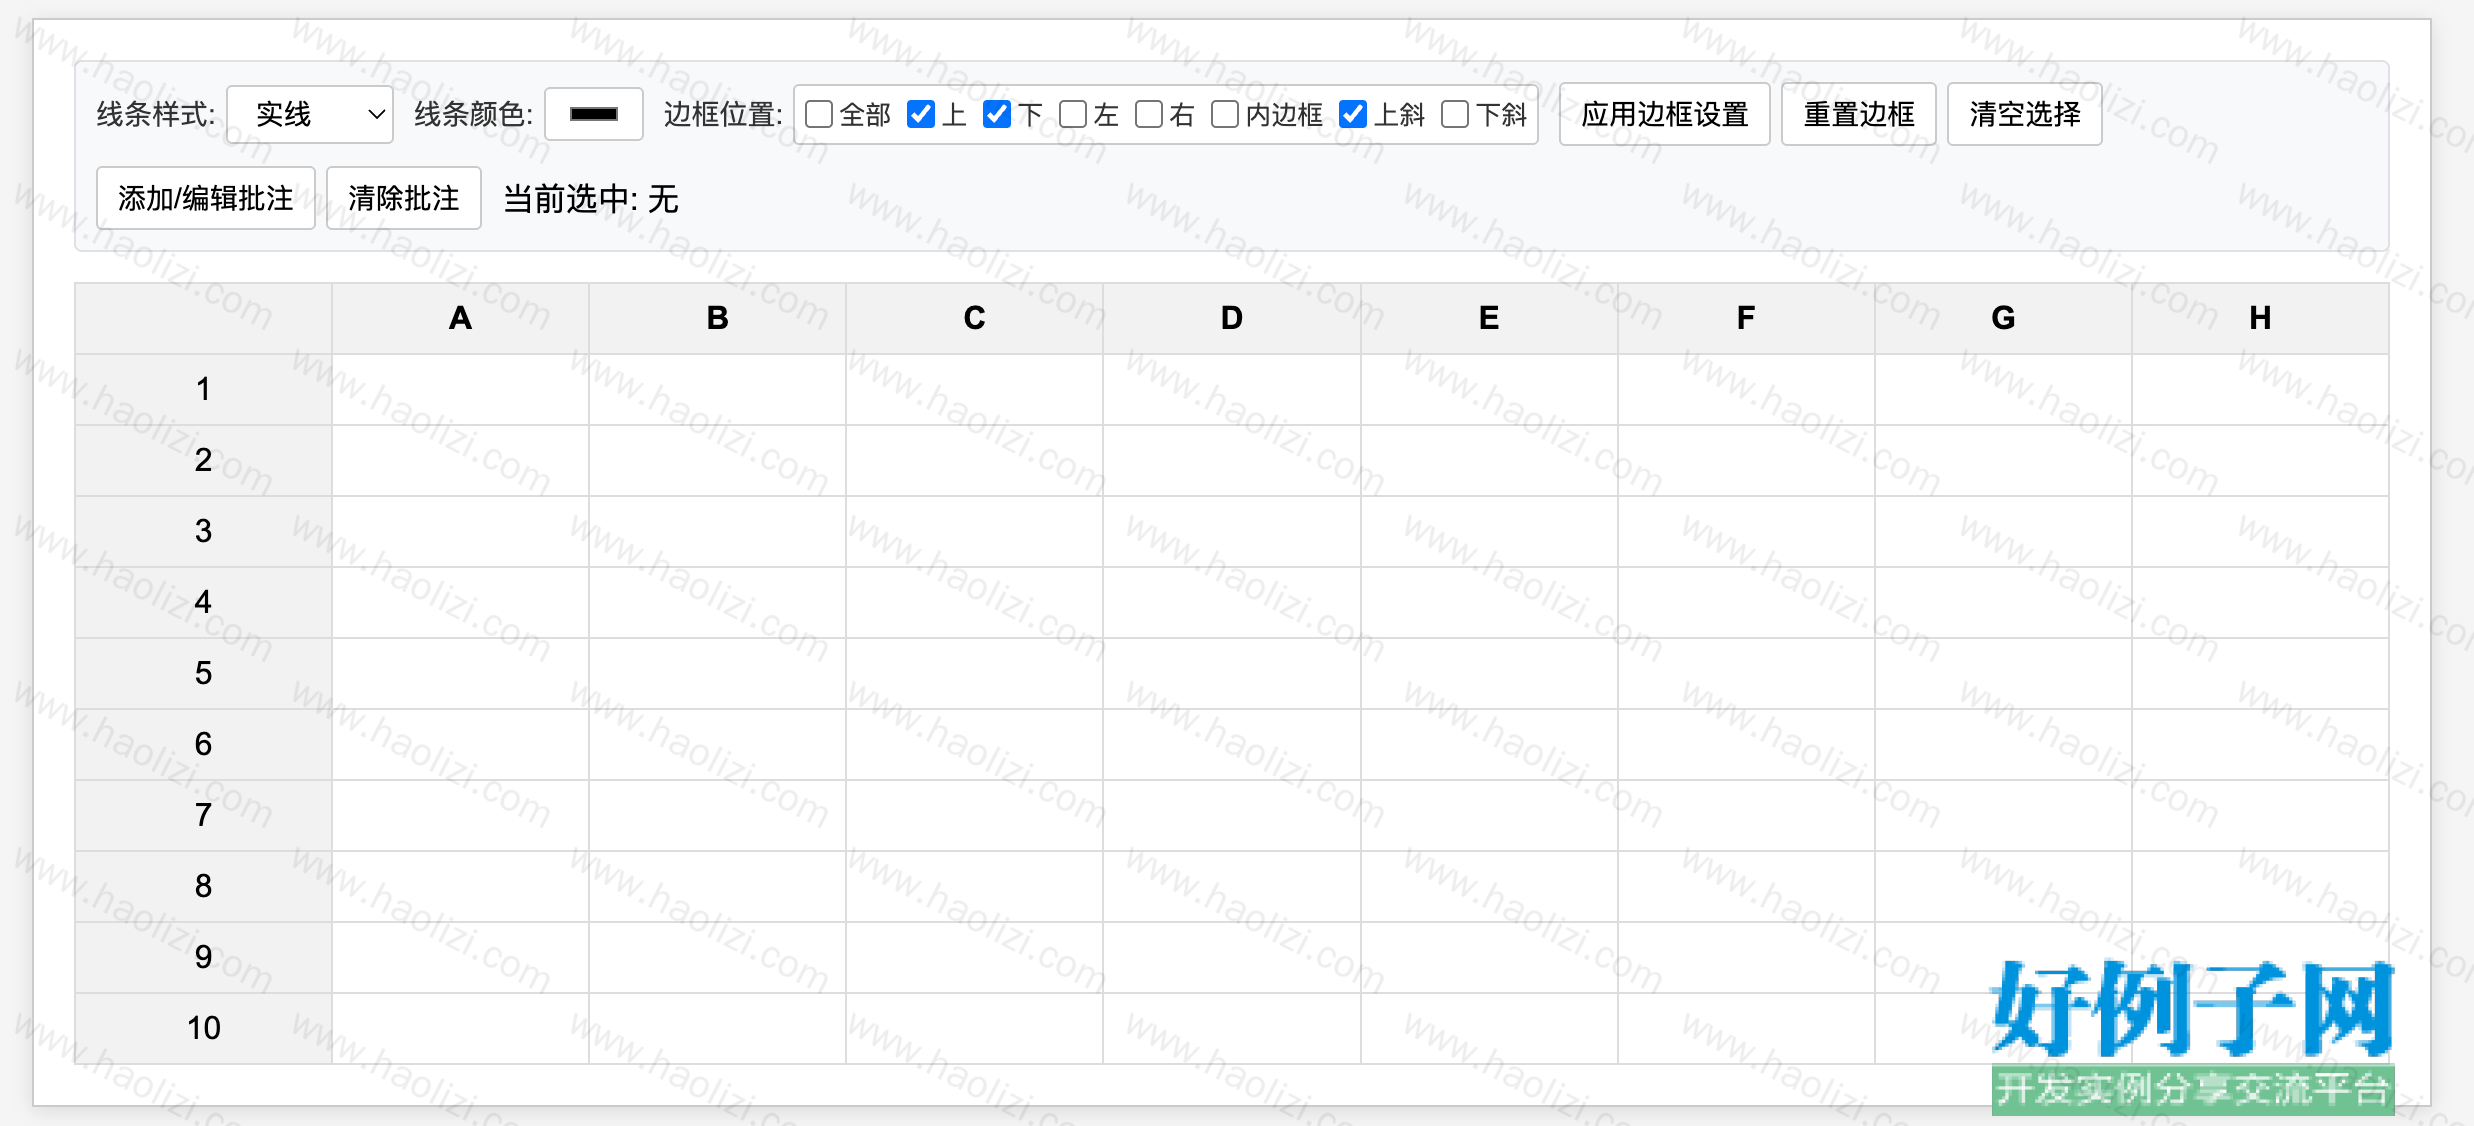This screenshot has height=1126, width=2474.
Task: Click cell D8 in the grid
Action: click(1232, 886)
